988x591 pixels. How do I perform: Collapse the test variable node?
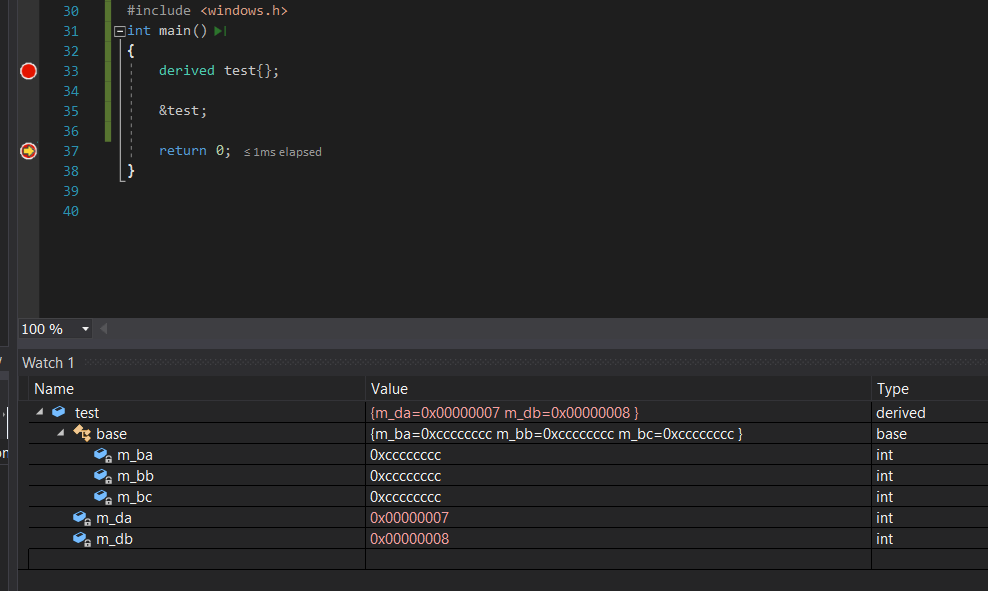tap(39, 412)
